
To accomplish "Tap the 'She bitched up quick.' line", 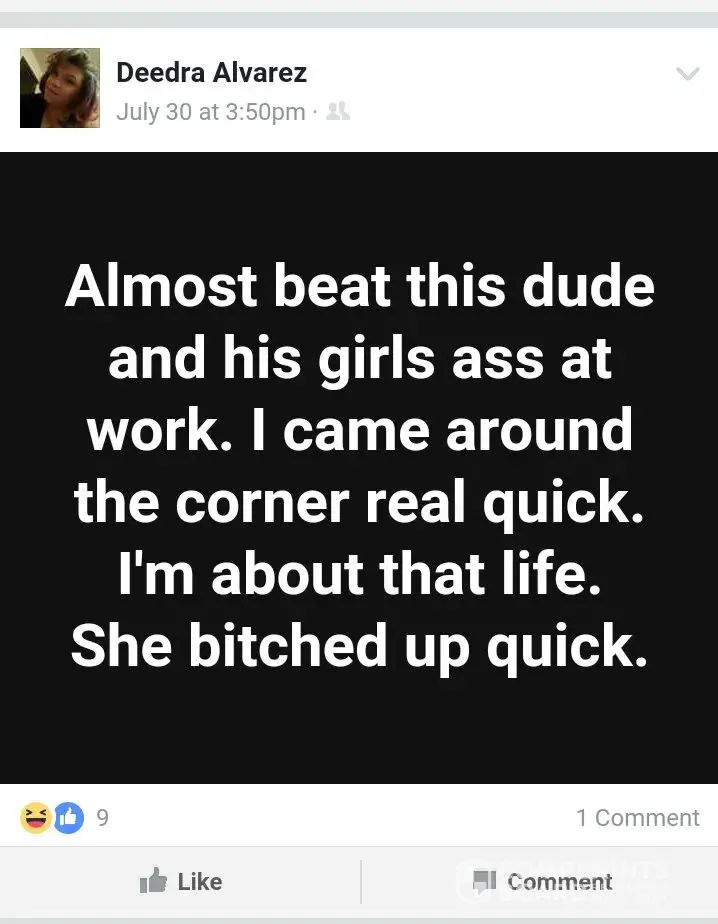I will pos(360,646).
